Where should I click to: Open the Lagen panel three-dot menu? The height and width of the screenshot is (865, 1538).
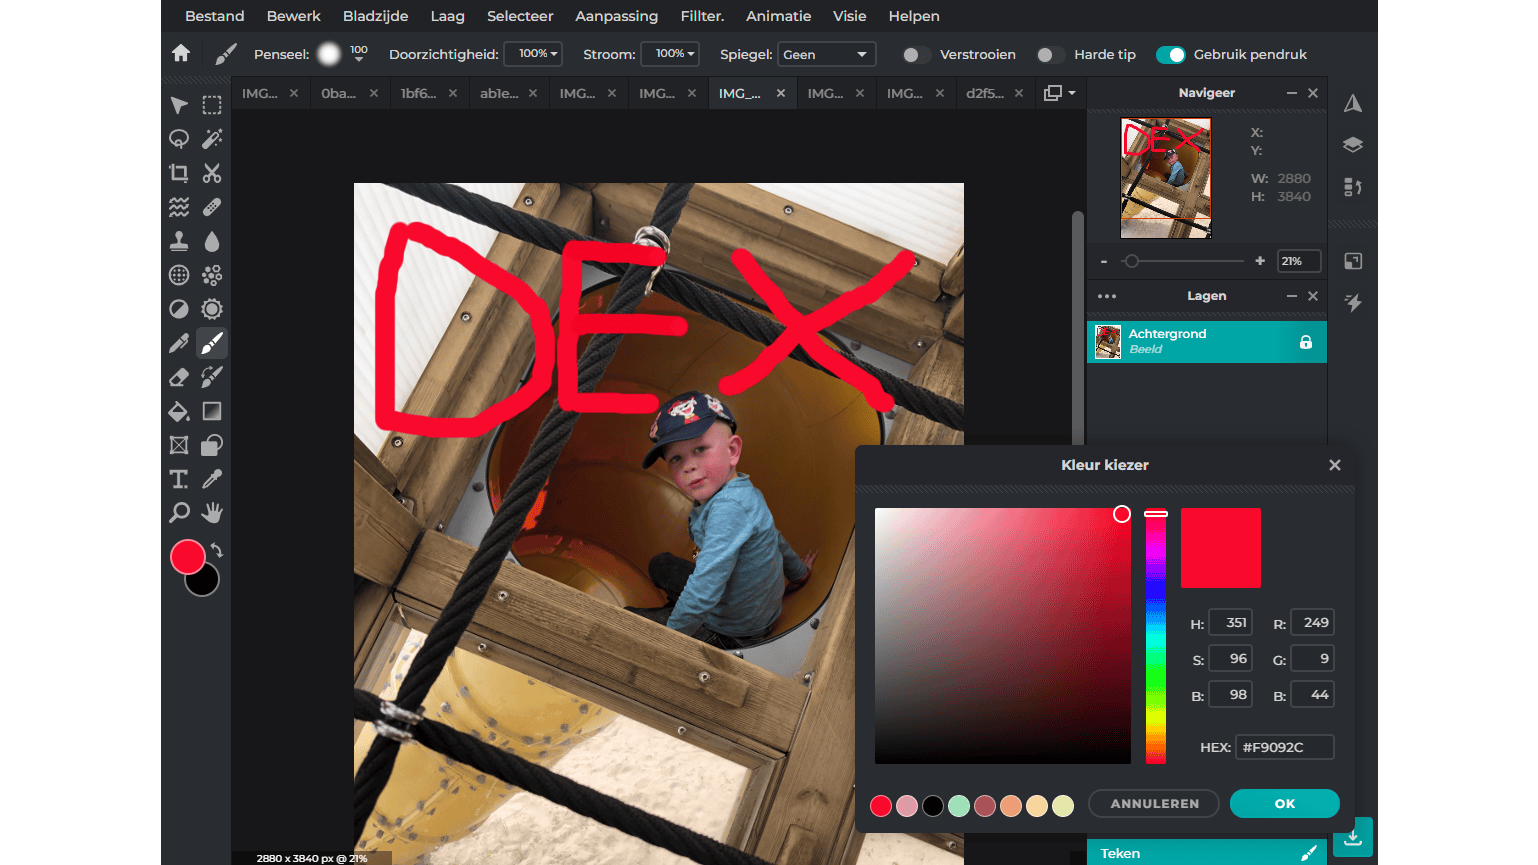pyautogui.click(x=1107, y=296)
